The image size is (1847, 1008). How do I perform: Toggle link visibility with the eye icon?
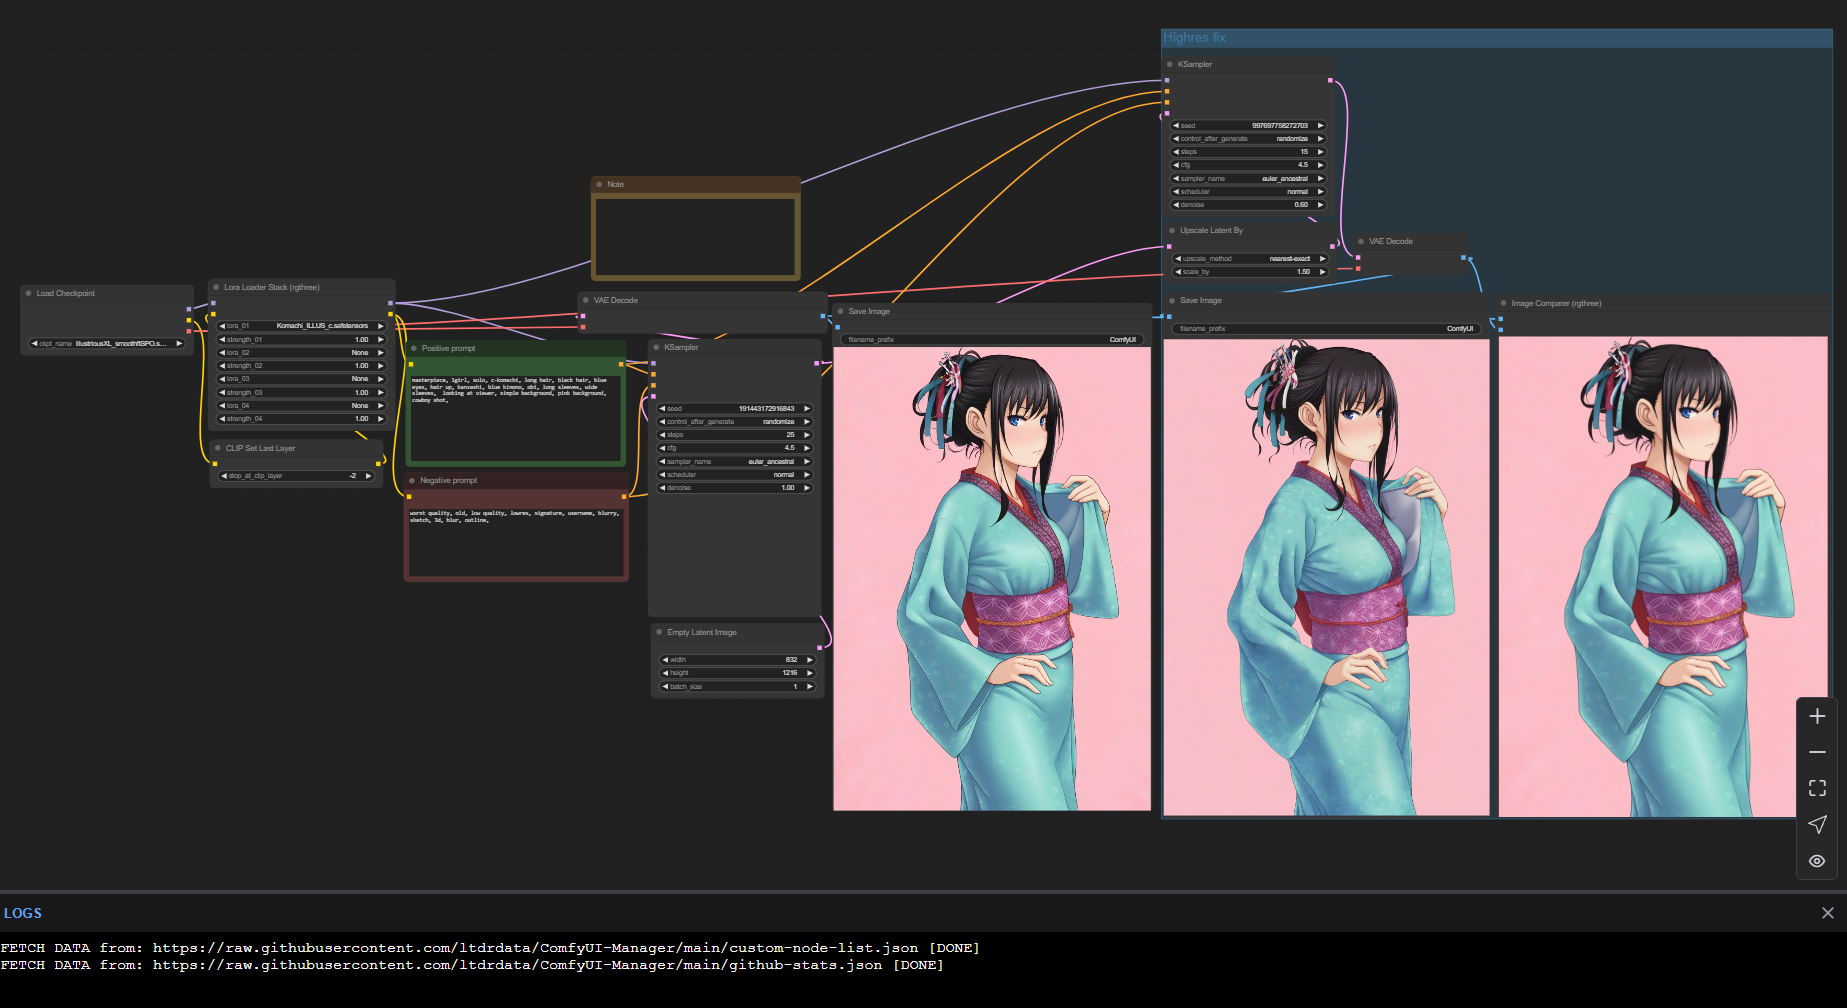(1817, 861)
